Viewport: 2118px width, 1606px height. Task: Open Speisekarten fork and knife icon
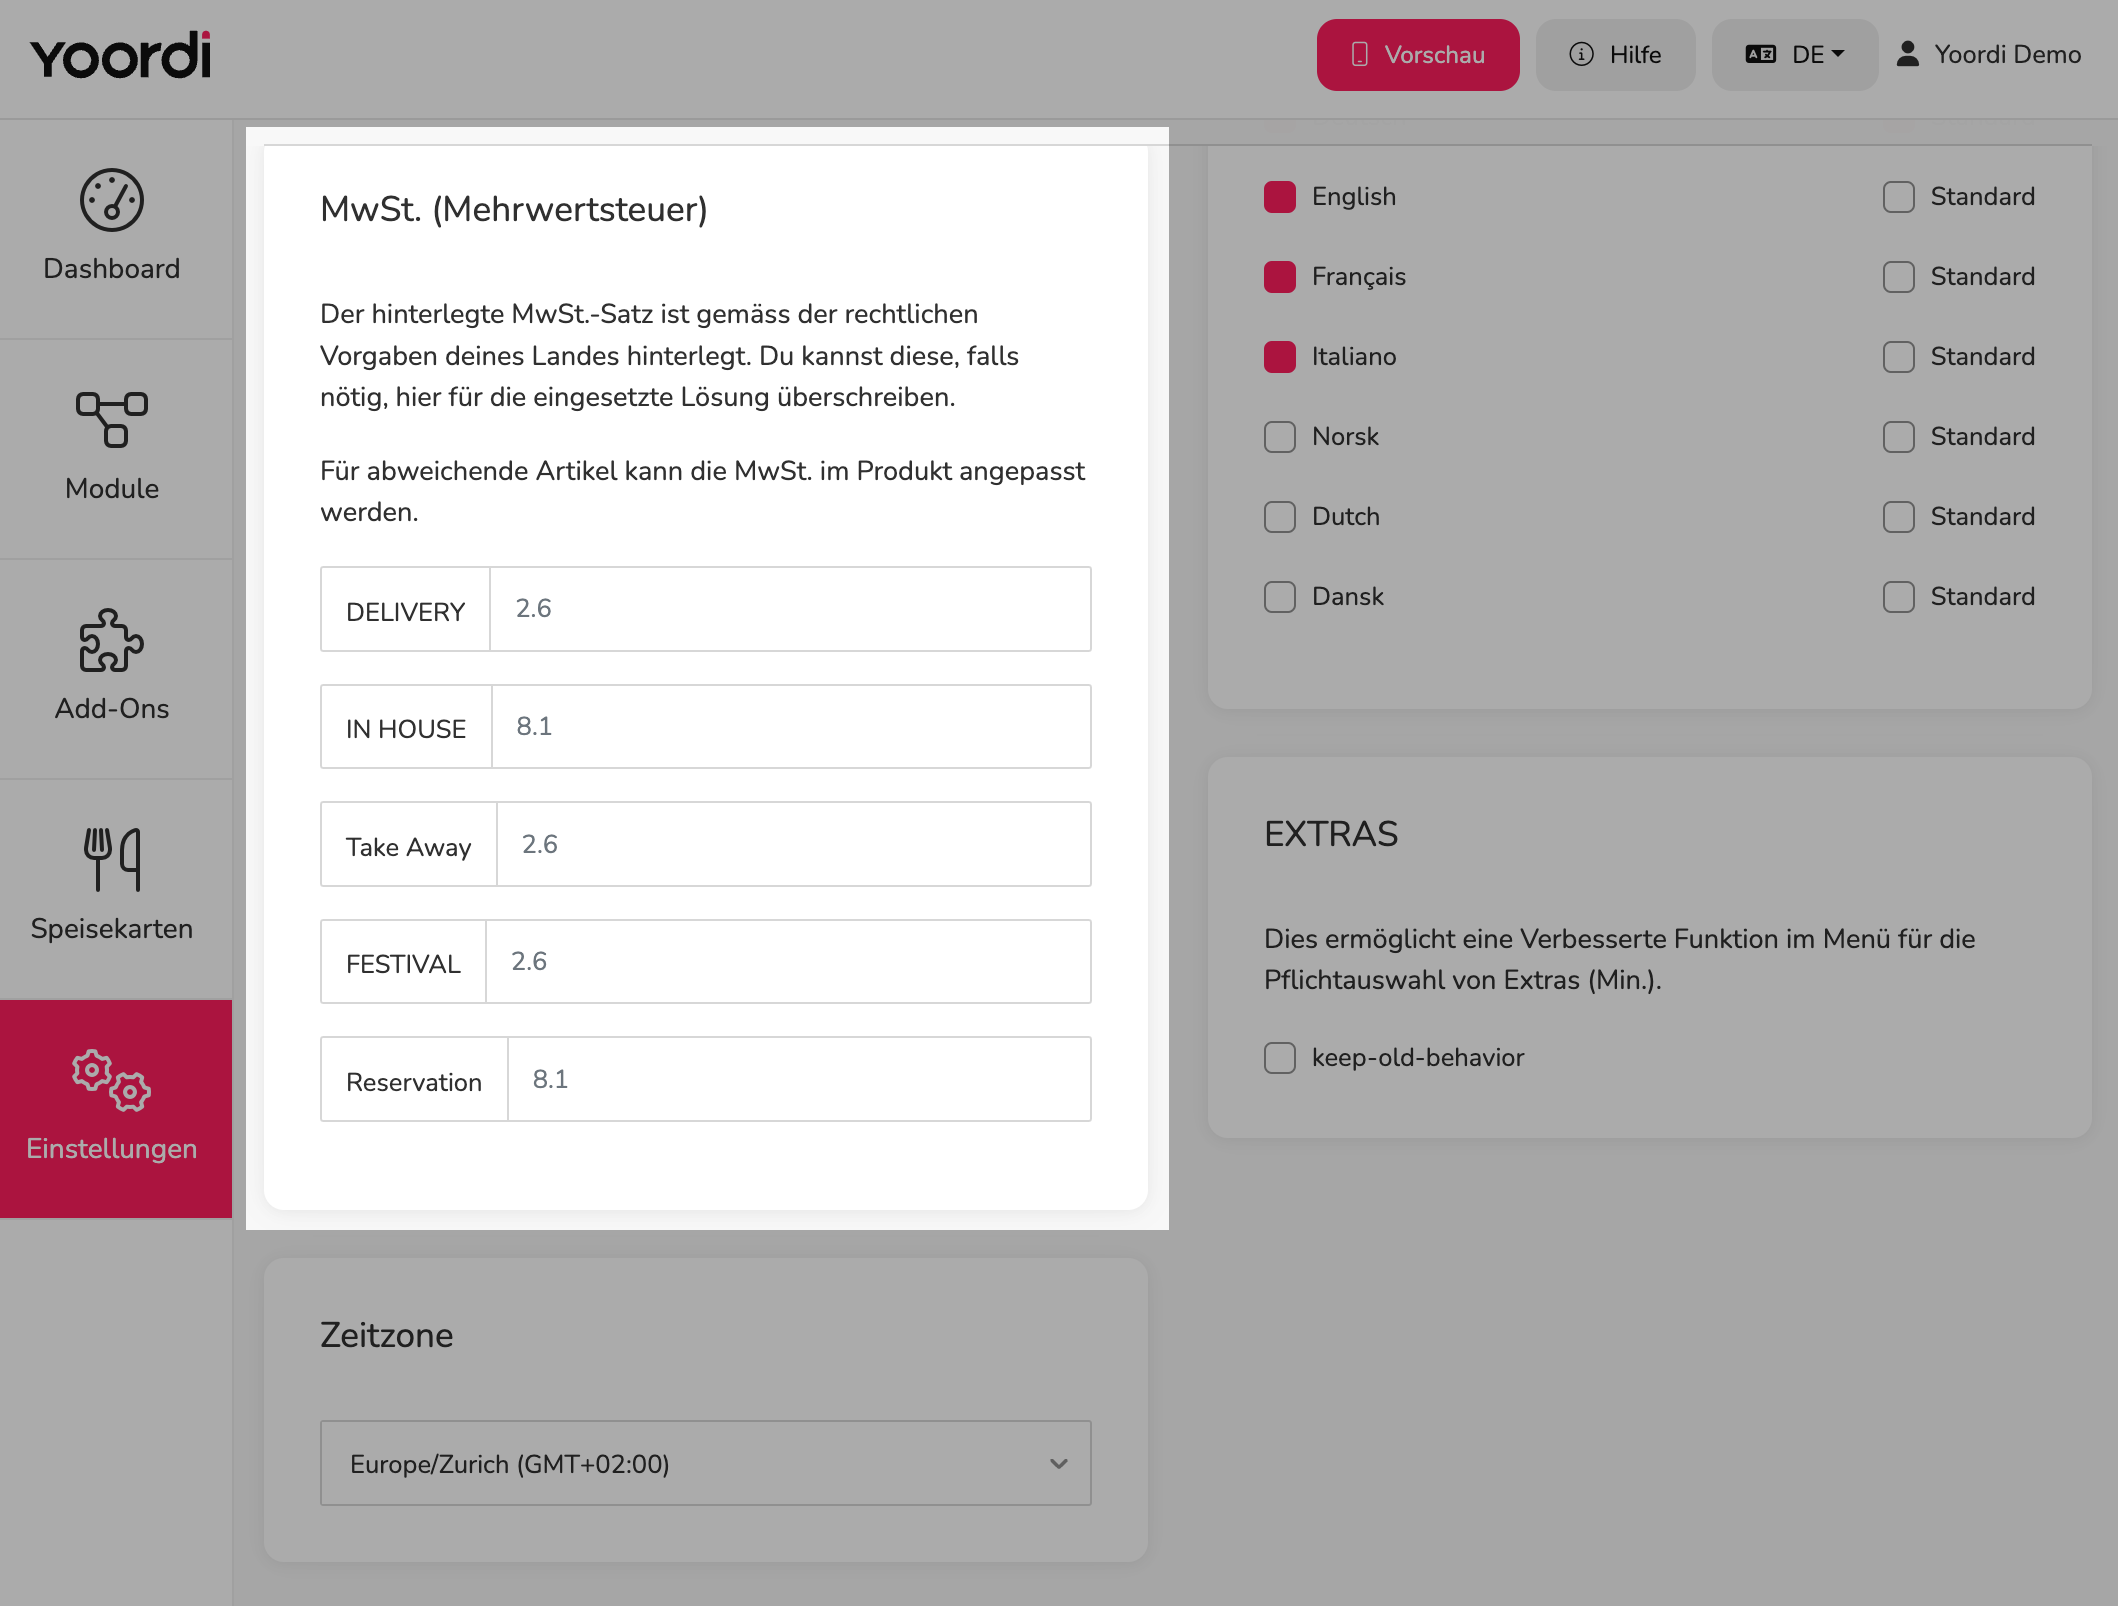(x=112, y=859)
